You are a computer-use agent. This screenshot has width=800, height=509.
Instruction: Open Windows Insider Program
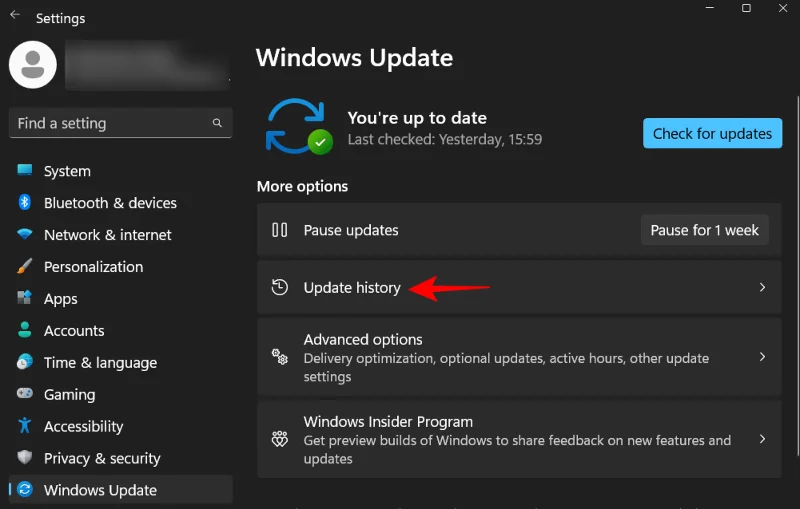coord(519,439)
